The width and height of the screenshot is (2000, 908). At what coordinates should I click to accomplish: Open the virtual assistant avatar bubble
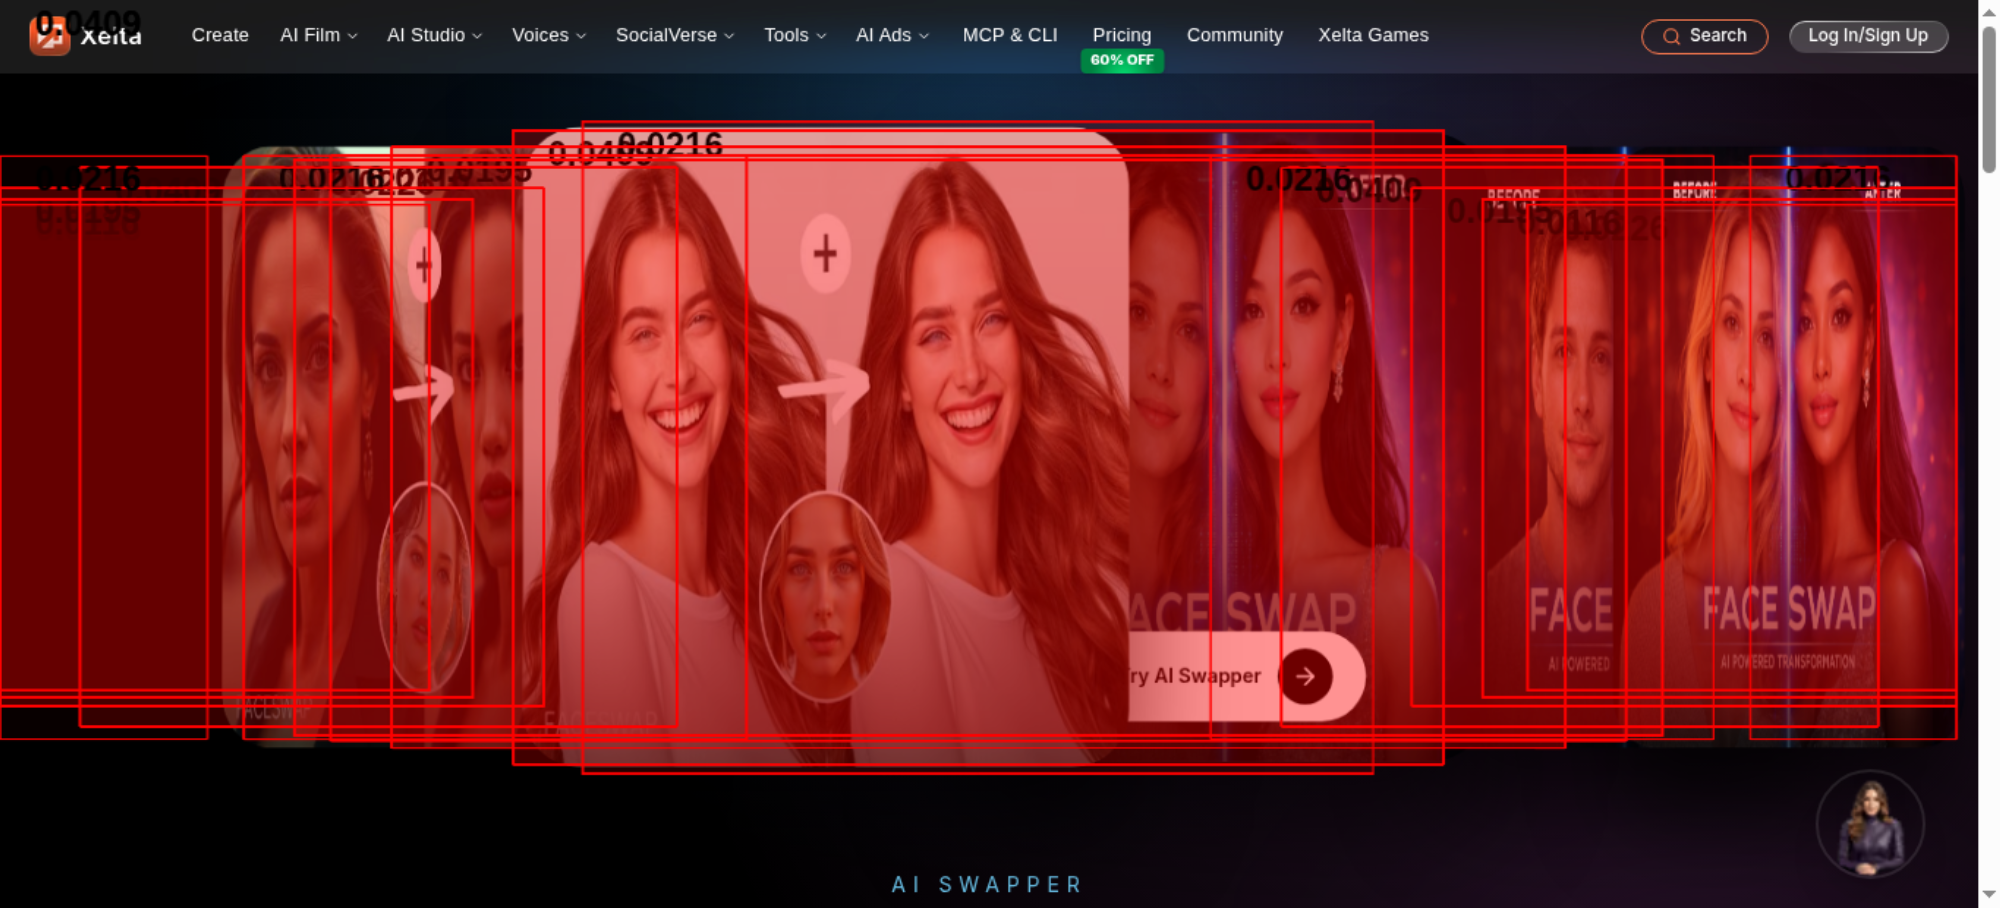click(x=1870, y=824)
